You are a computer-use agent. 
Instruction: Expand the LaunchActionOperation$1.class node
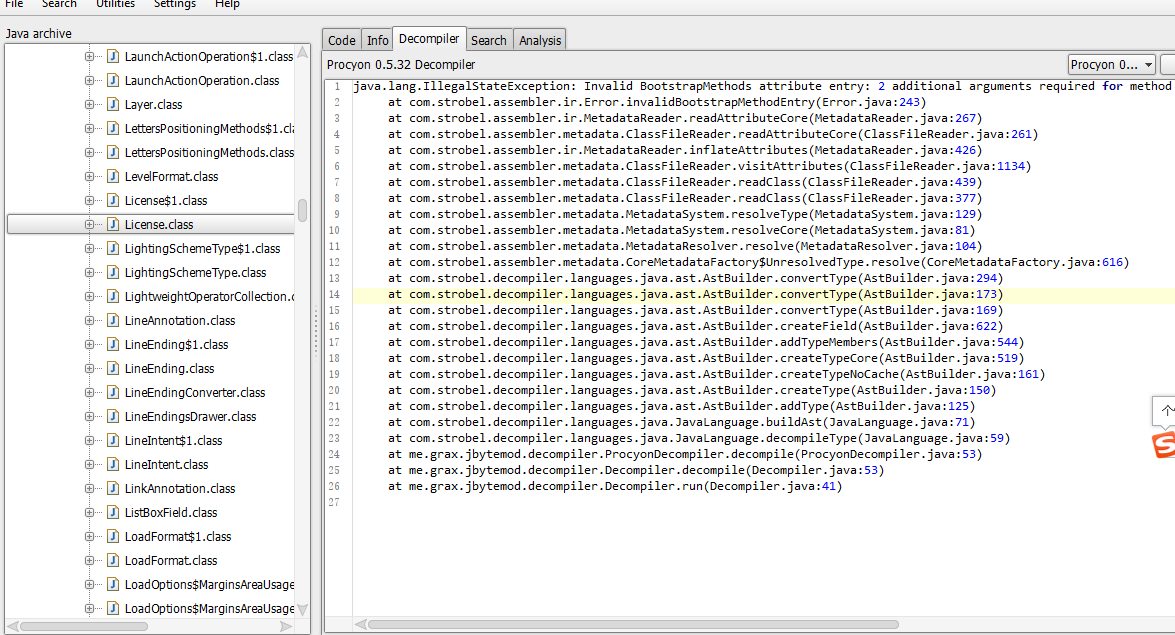tap(89, 56)
